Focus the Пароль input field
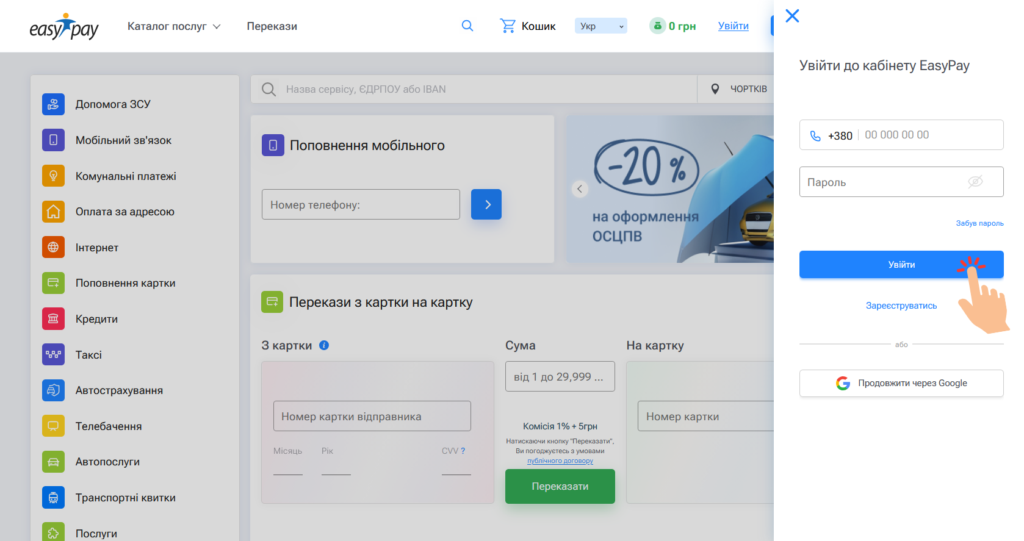This screenshot has width=1024, height=541. (880, 182)
